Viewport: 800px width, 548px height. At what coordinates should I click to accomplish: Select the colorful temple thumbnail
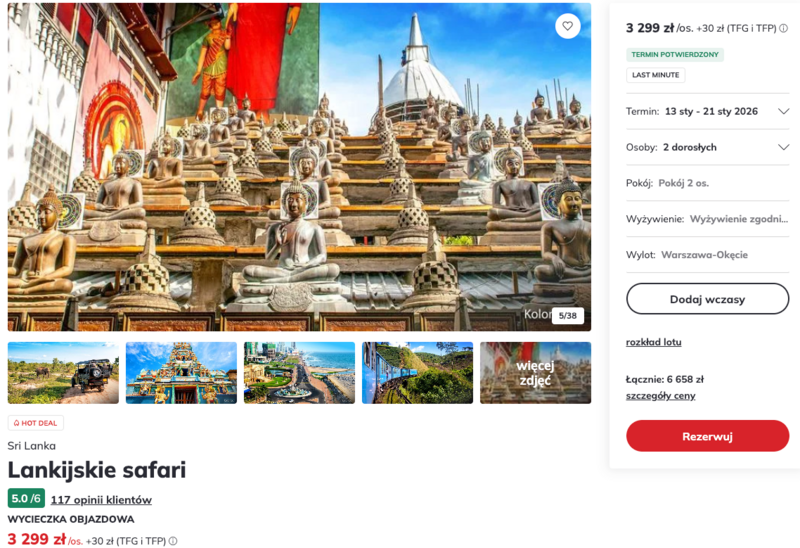coord(181,373)
